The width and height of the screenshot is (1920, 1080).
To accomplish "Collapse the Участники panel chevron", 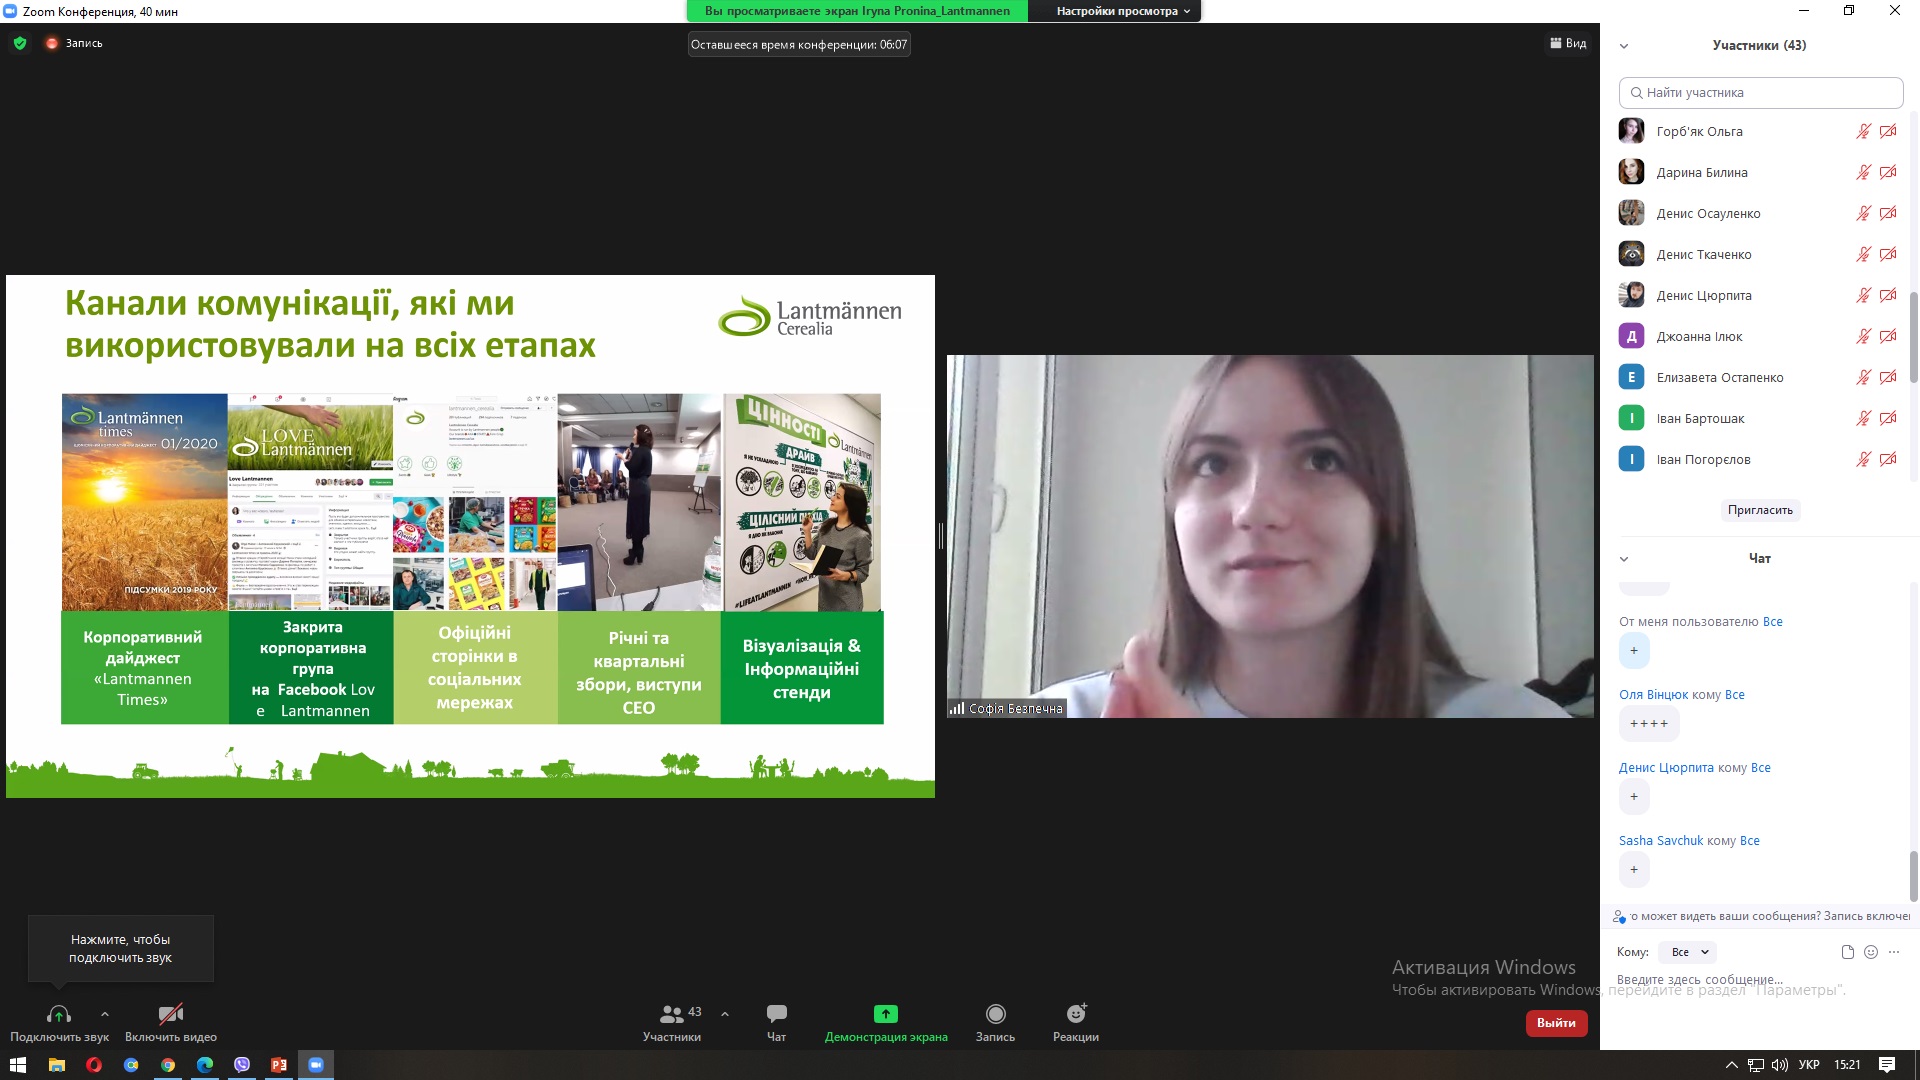I will pos(1624,46).
